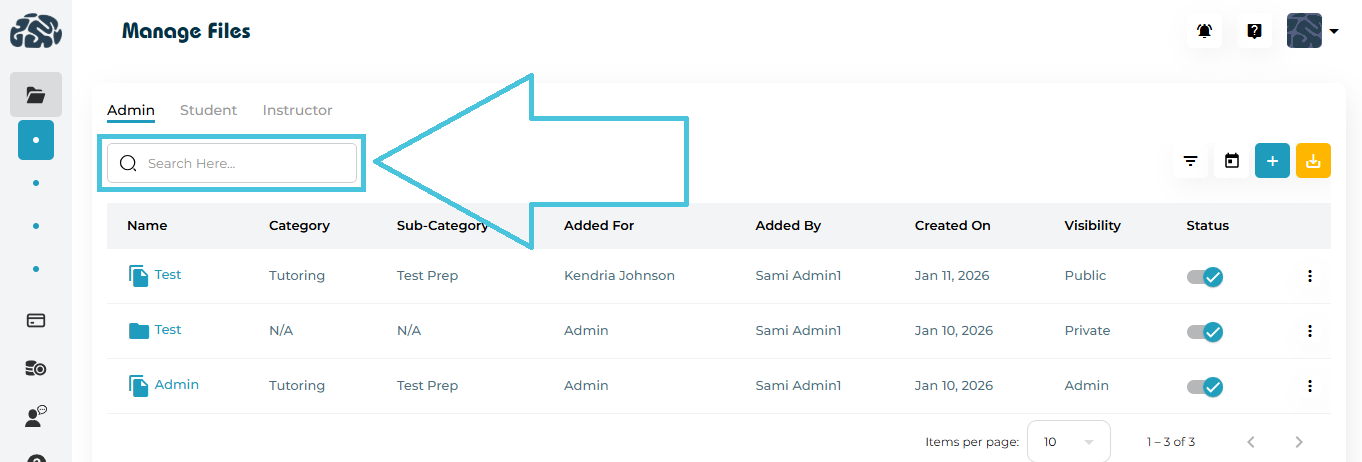Click the notification bell icon
This screenshot has height=462, width=1362.
tap(1205, 31)
